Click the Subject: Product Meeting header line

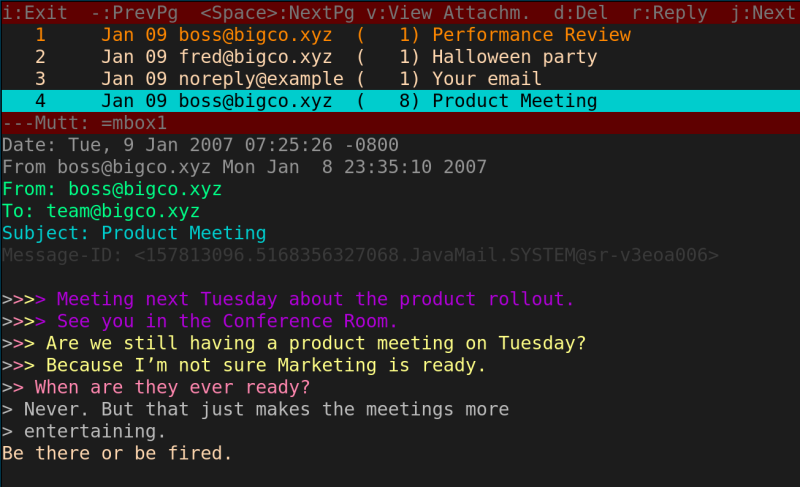[134, 233]
